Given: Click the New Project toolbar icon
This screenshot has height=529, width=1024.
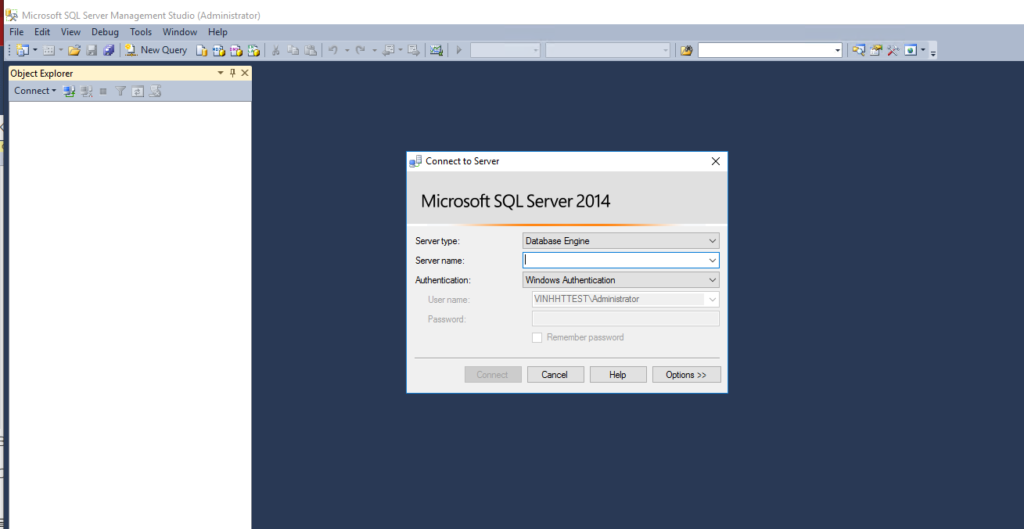Looking at the screenshot, I should click(23, 50).
